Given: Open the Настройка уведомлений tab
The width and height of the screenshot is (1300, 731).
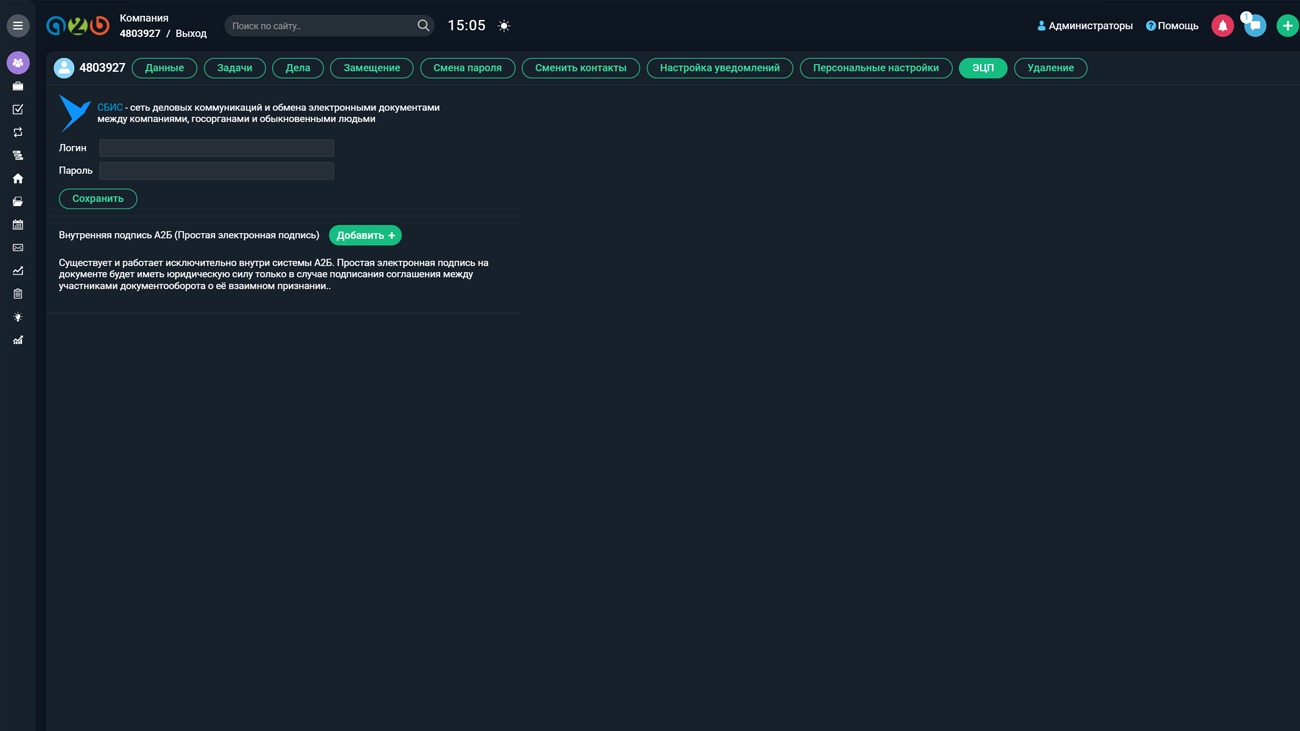Looking at the screenshot, I should click(x=719, y=68).
